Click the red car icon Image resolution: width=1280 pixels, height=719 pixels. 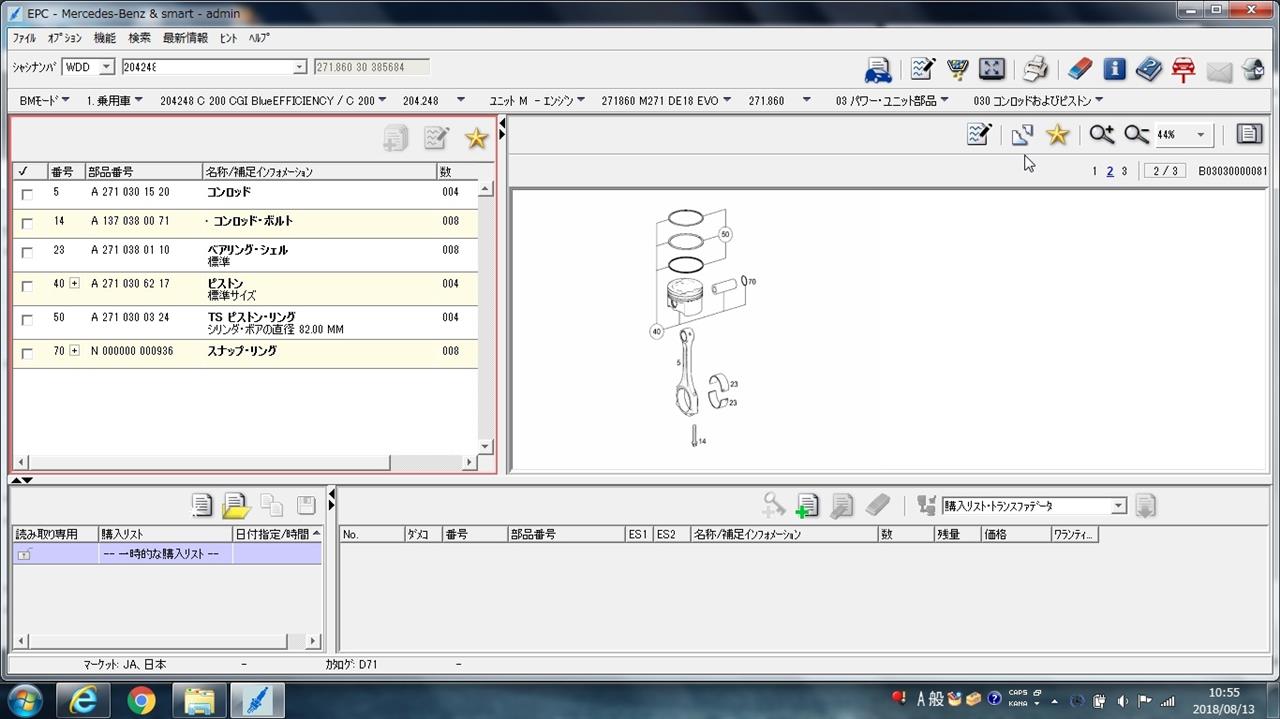point(1183,69)
